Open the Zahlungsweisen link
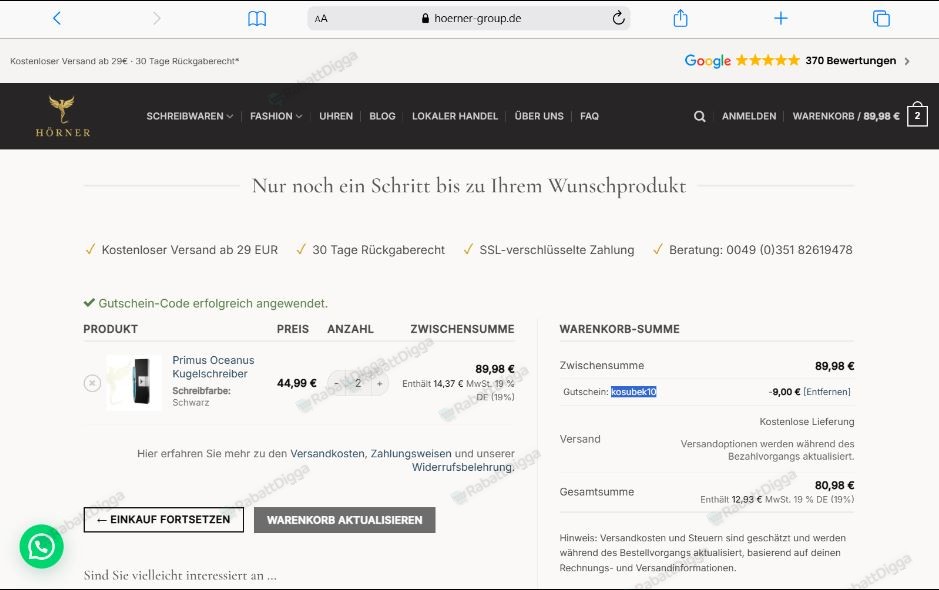 click(411, 453)
